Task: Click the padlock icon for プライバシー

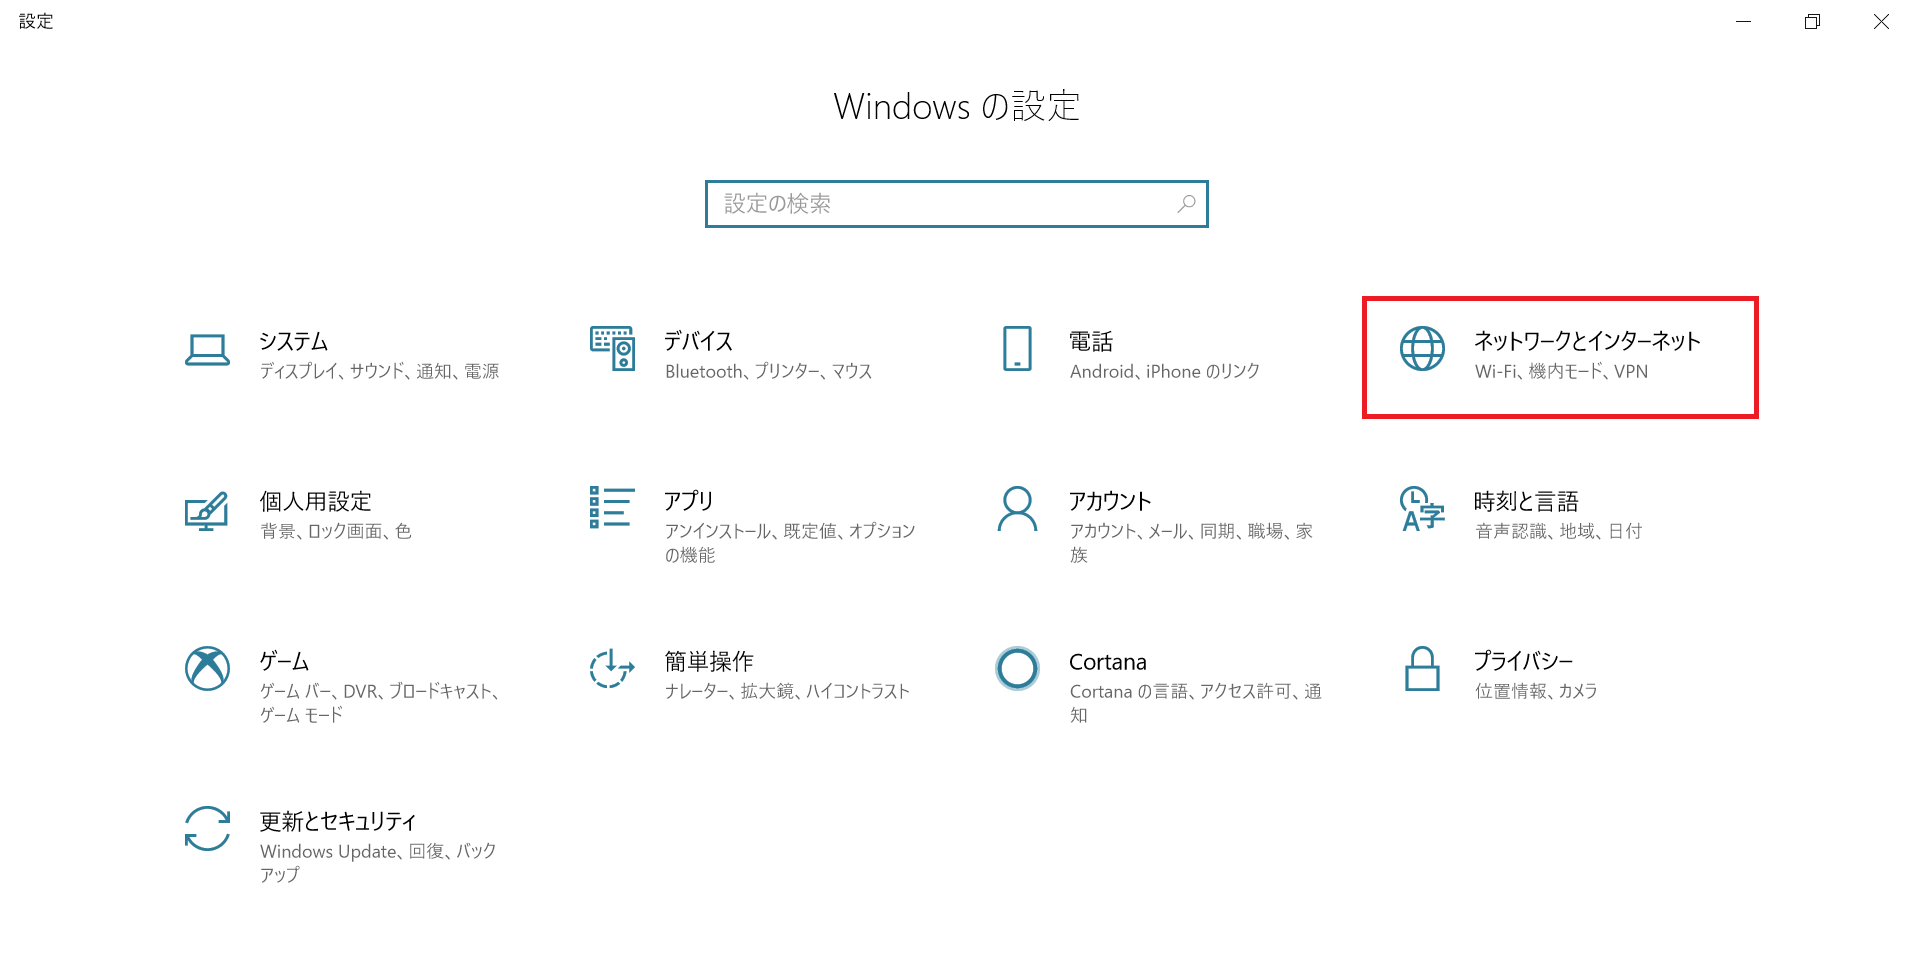Action: pos(1422,668)
